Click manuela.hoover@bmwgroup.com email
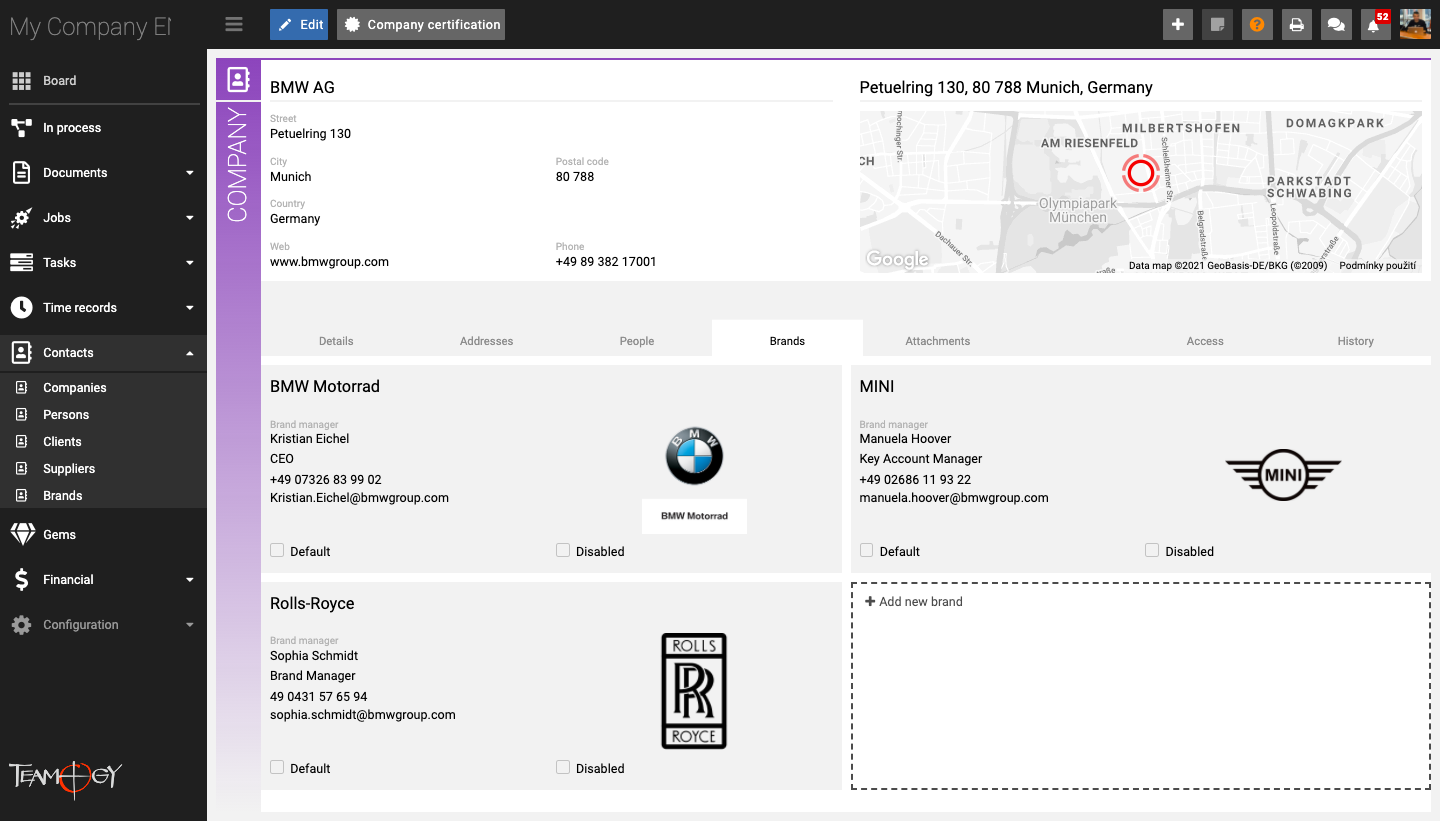The width and height of the screenshot is (1440, 821). point(954,498)
